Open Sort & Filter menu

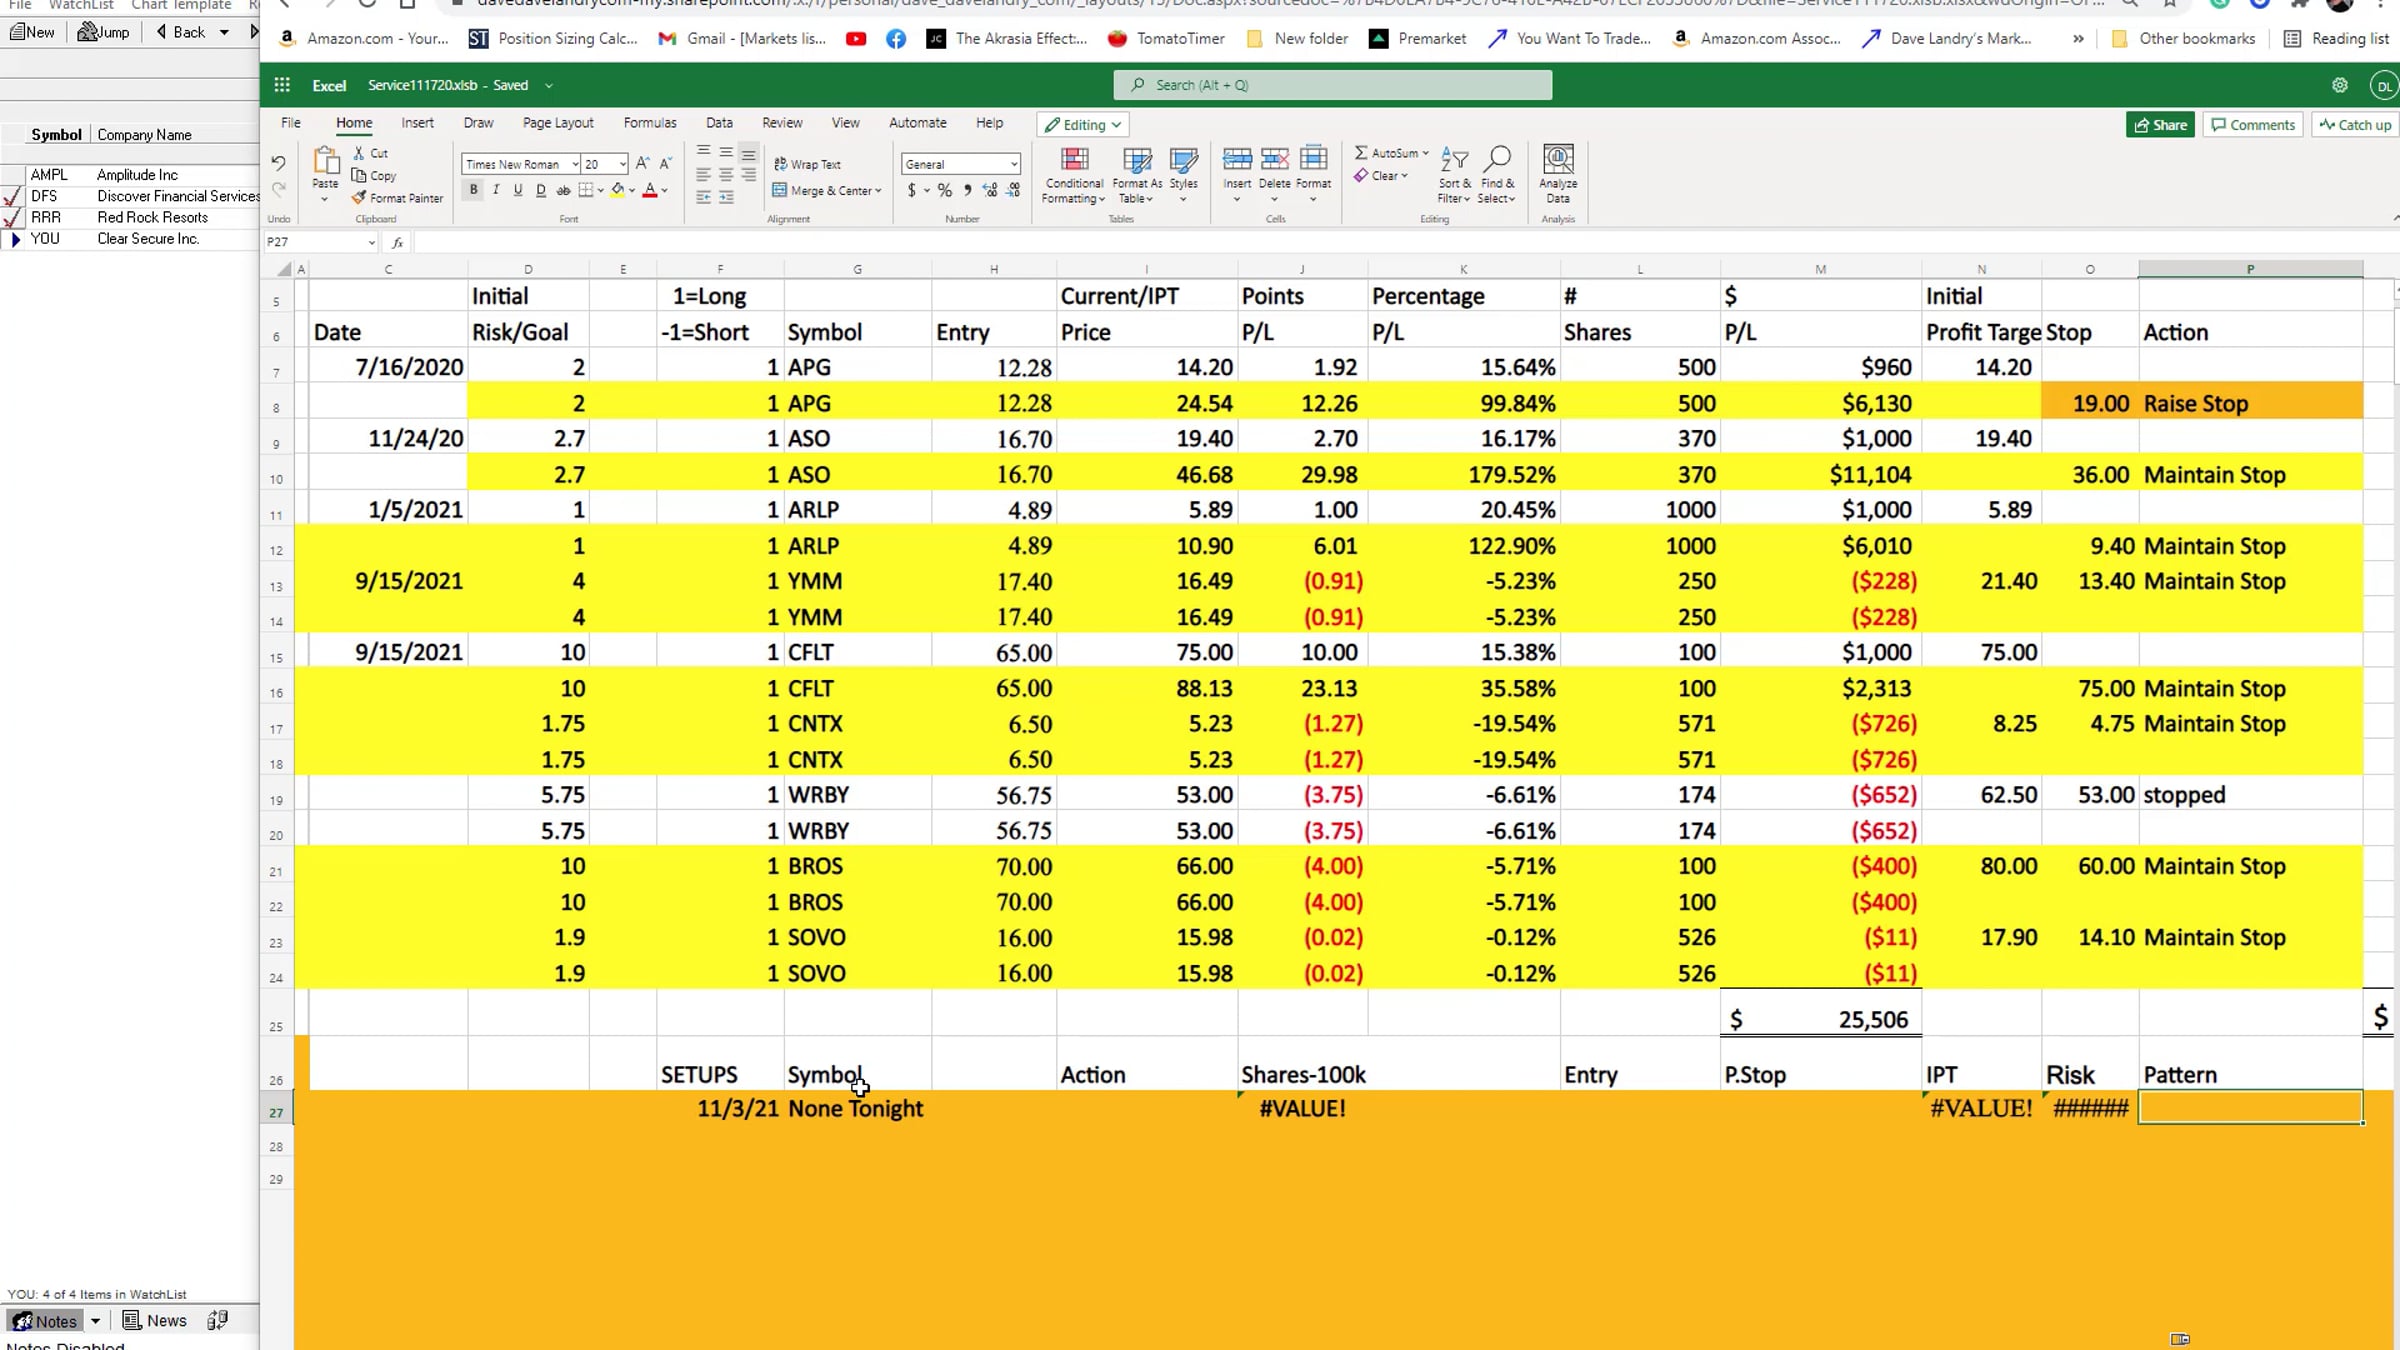pos(1455,174)
